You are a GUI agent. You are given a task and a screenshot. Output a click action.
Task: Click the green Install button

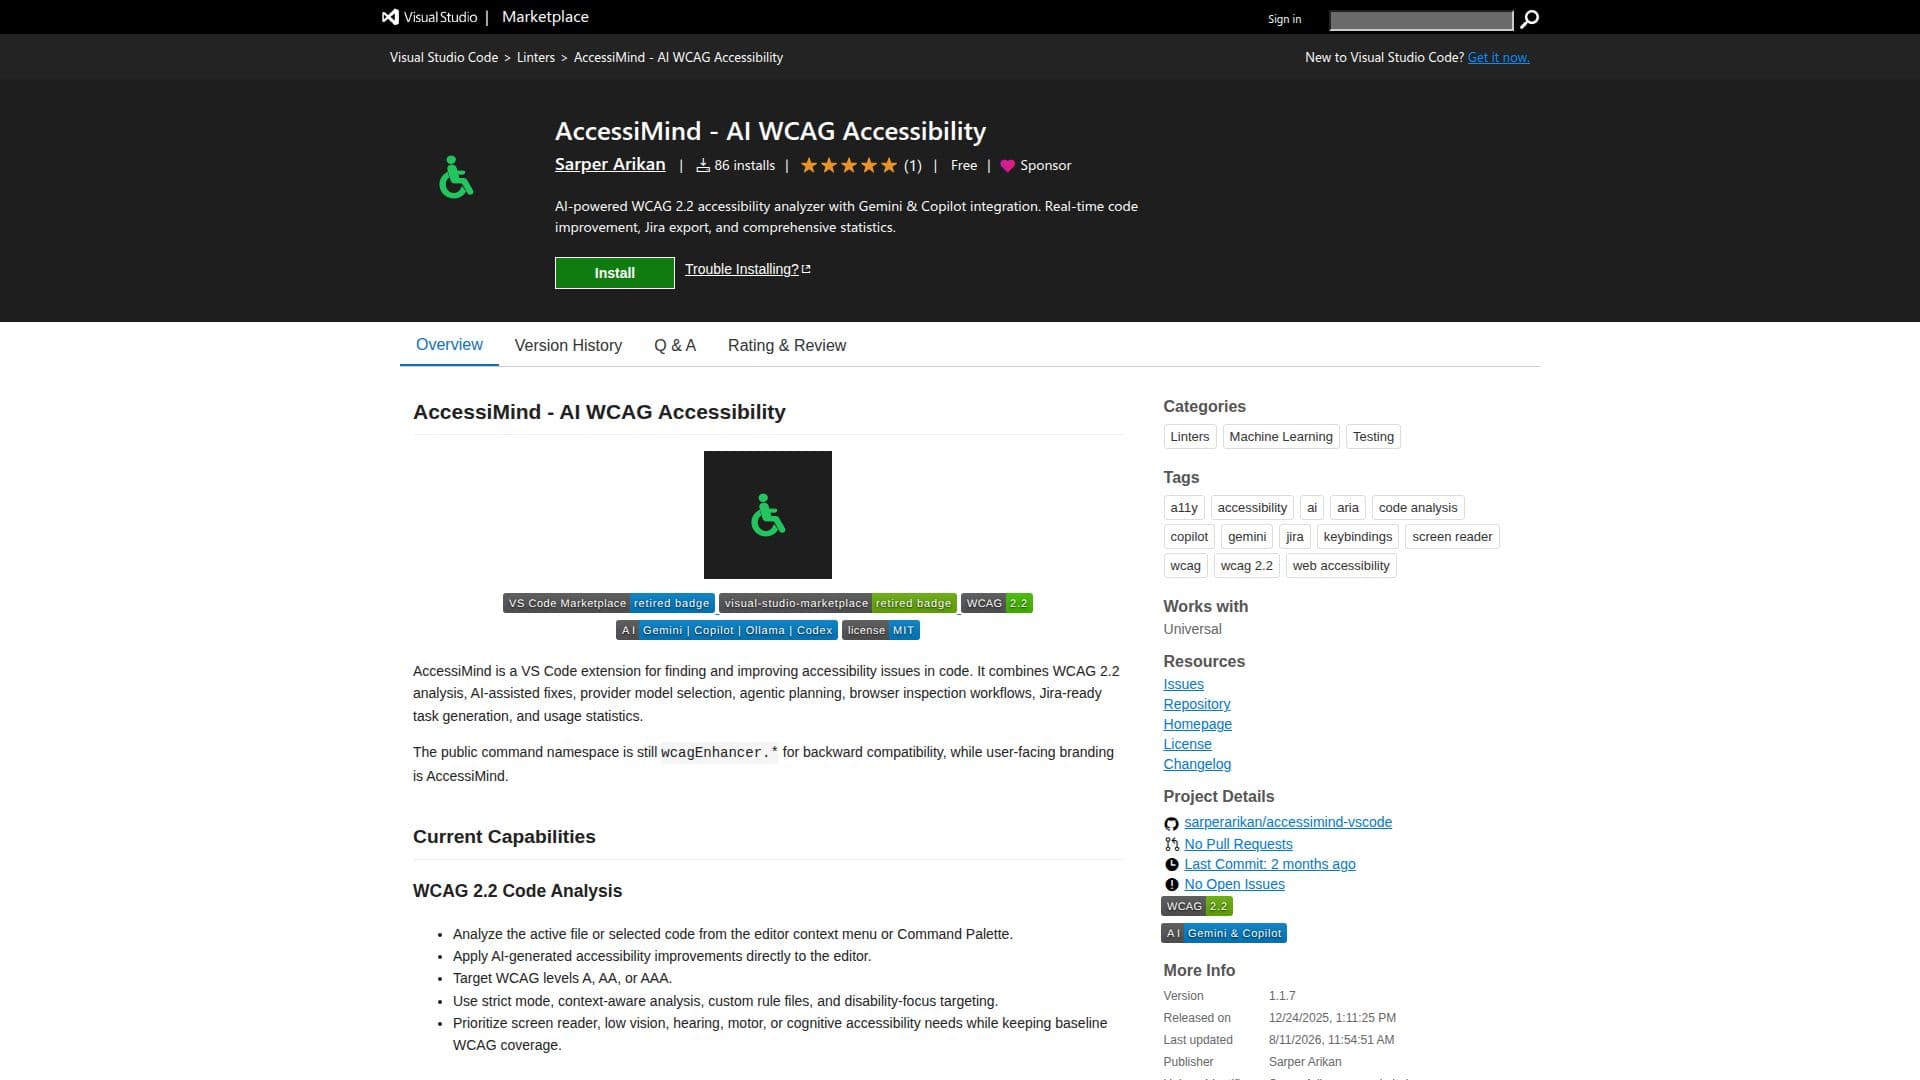point(615,273)
